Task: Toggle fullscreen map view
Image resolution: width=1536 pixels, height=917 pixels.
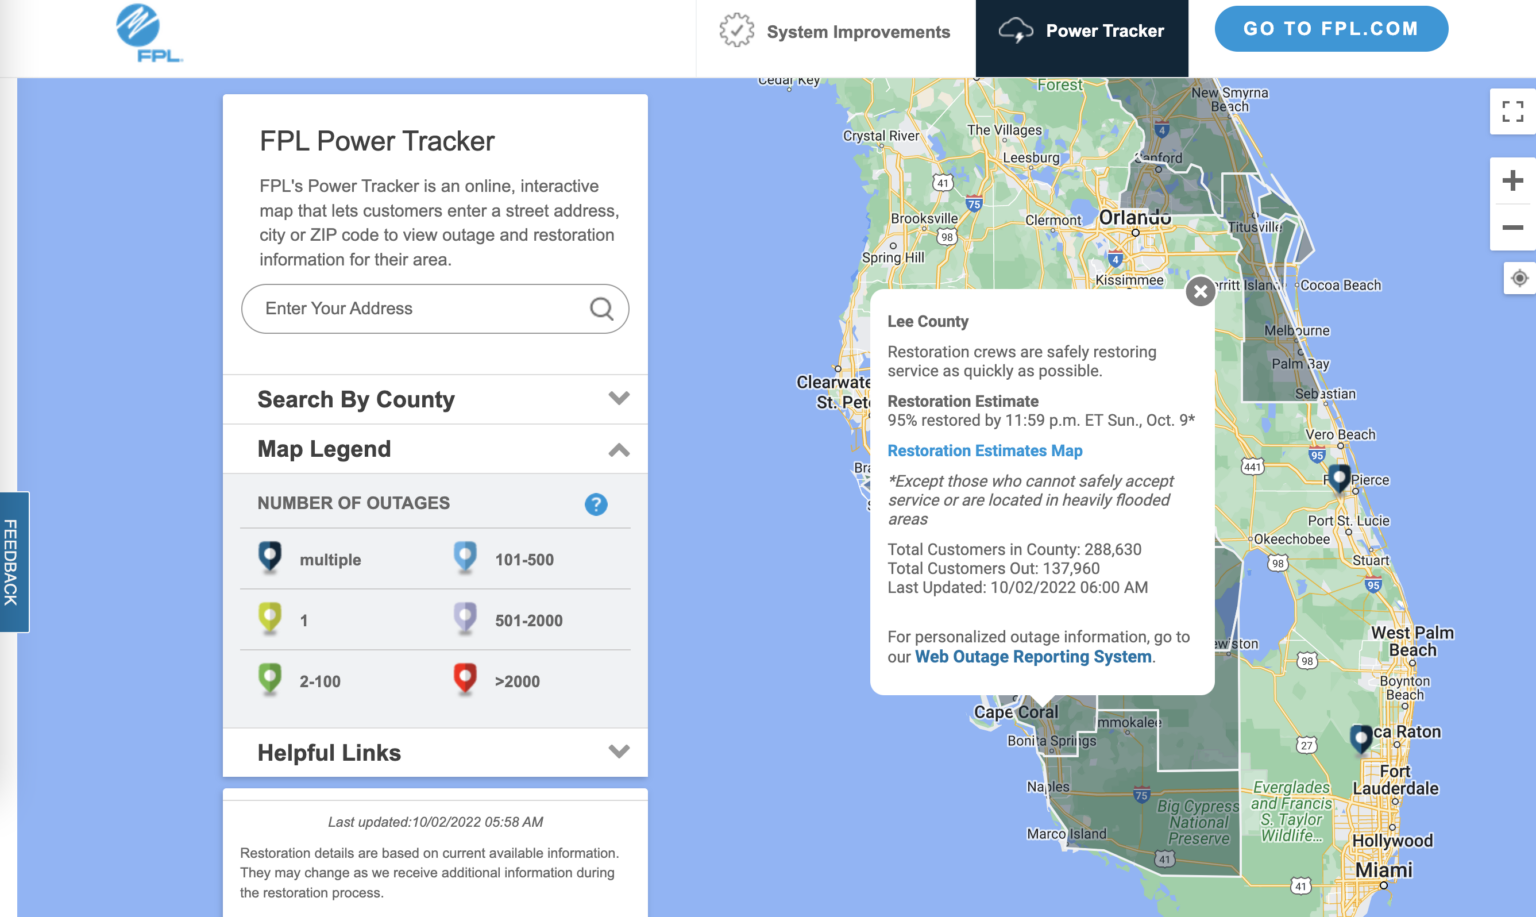Action: click(1513, 111)
